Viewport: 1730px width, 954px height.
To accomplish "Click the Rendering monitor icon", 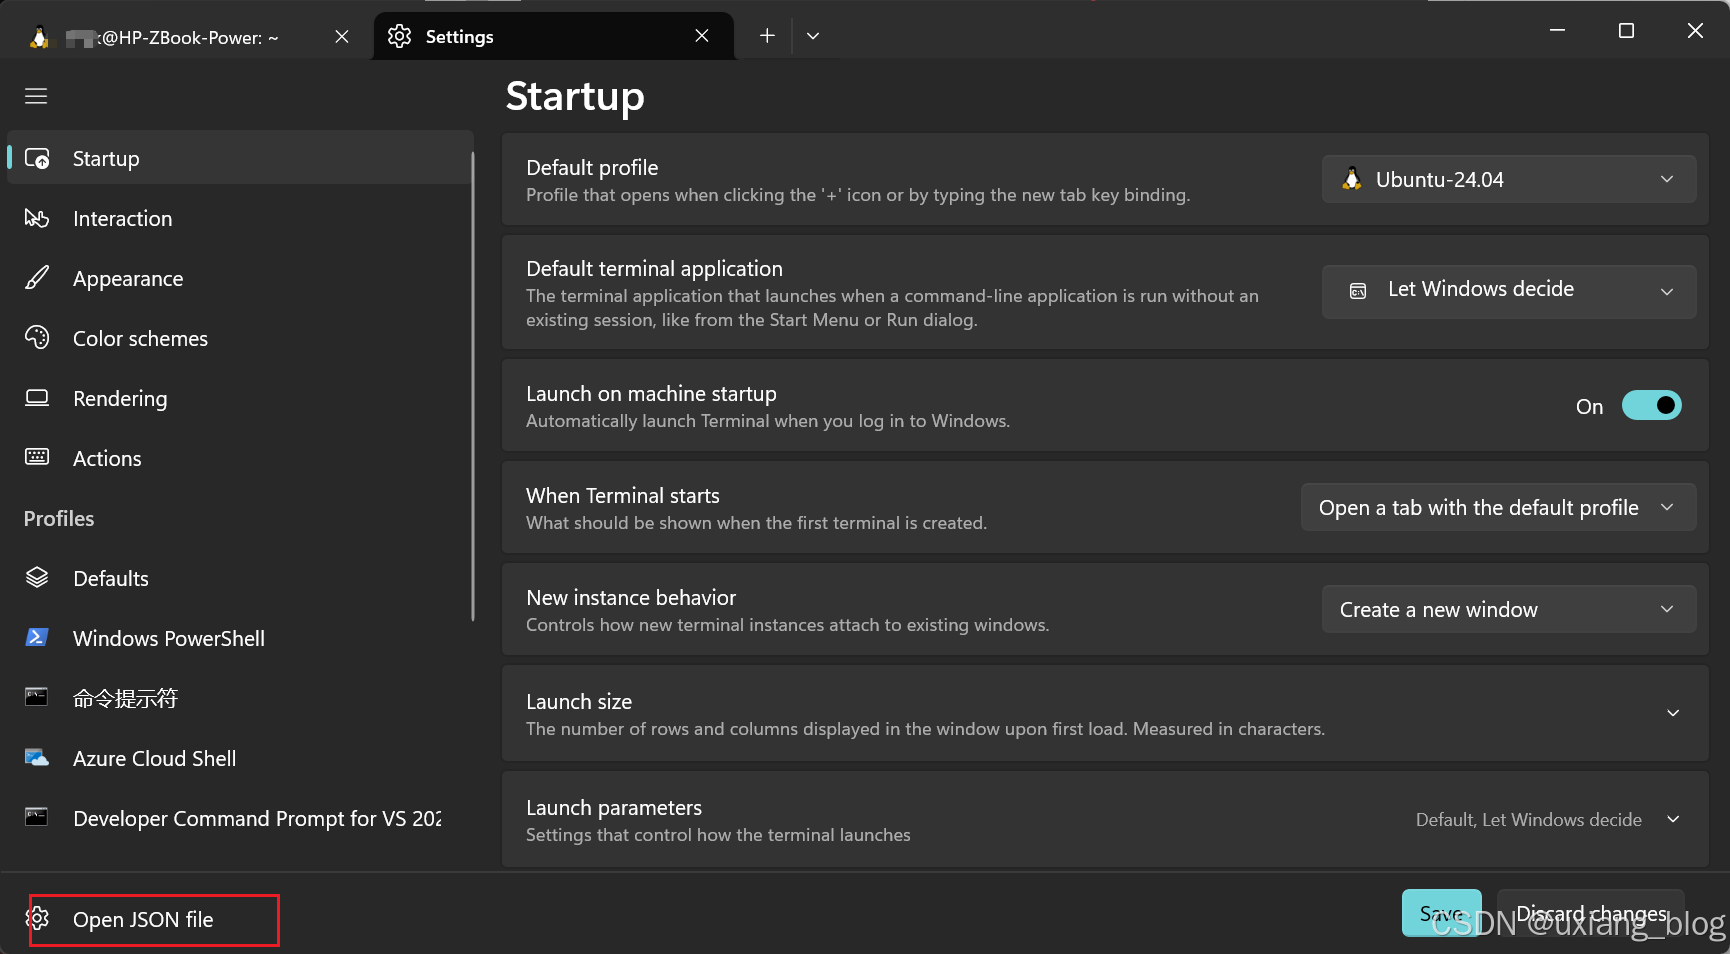I will 37,398.
